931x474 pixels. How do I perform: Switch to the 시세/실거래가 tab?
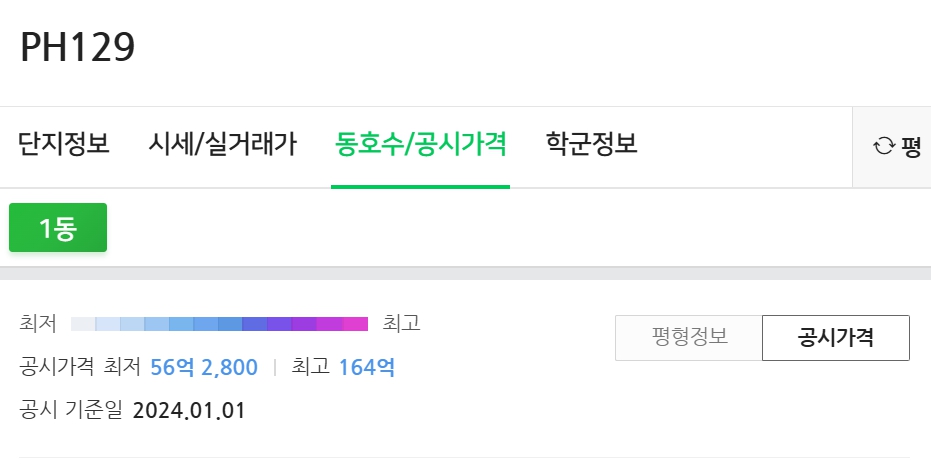[222, 144]
